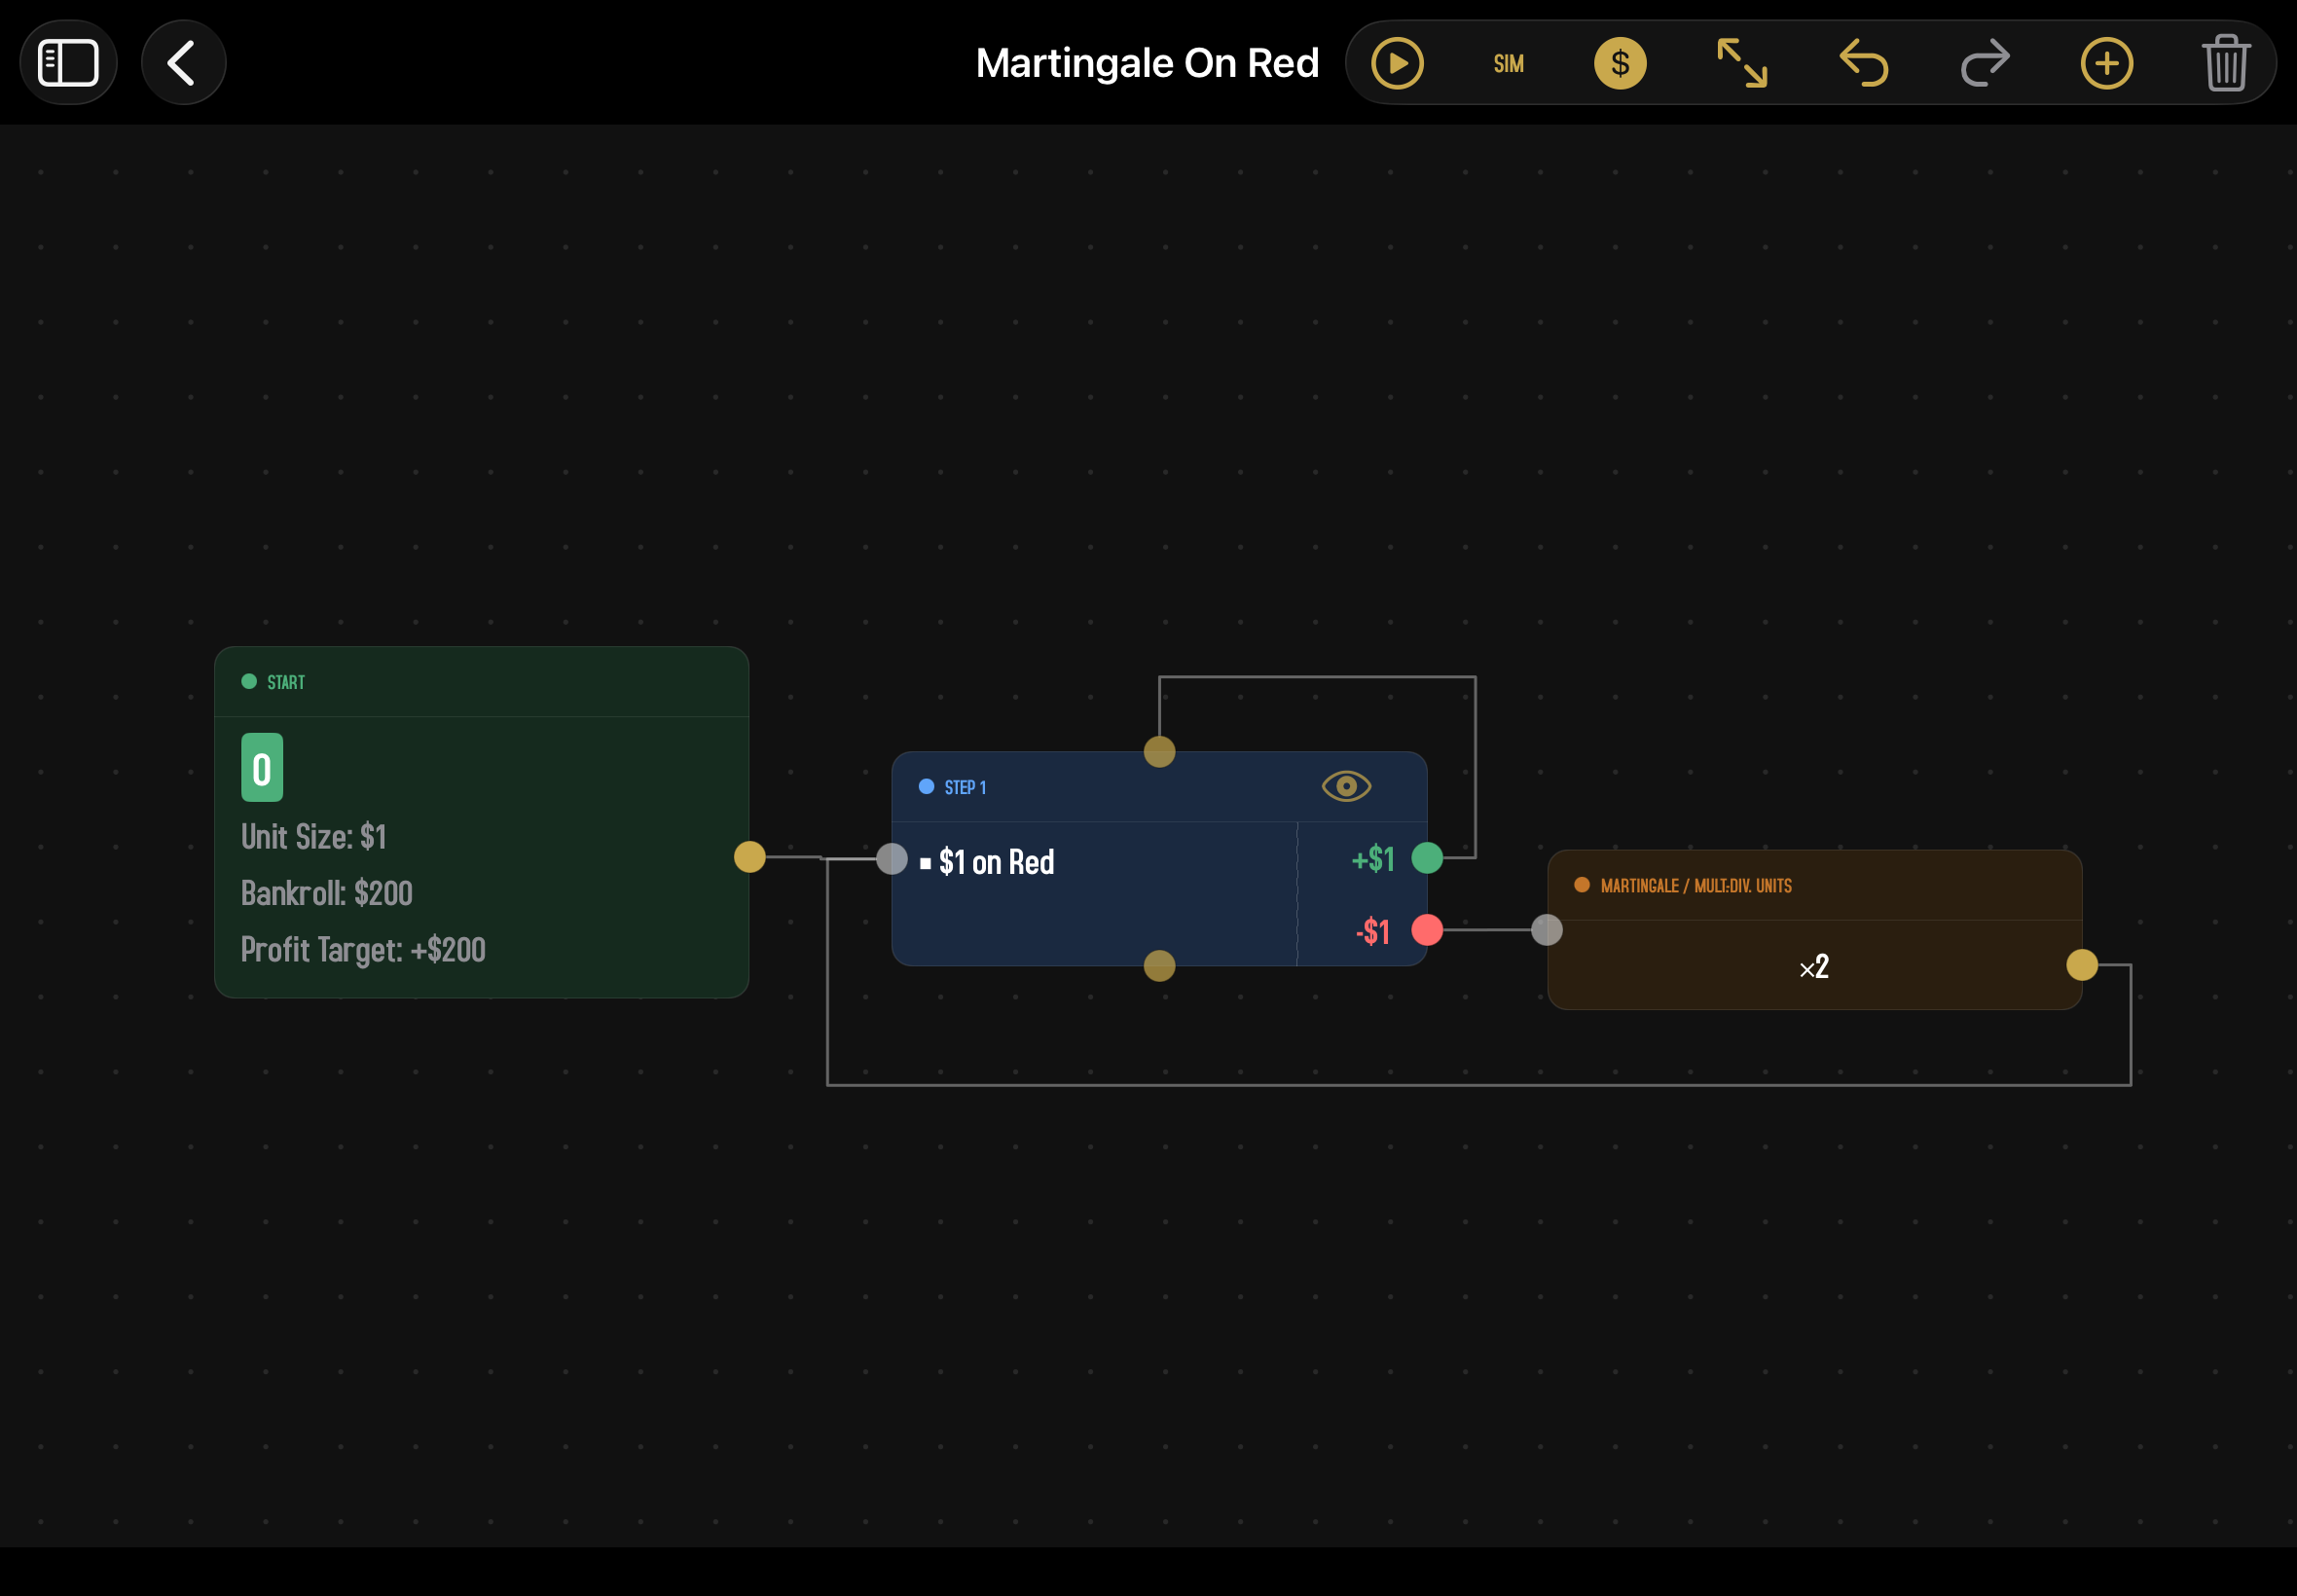Undo the last action
2297x1596 pixels.
(1864, 63)
